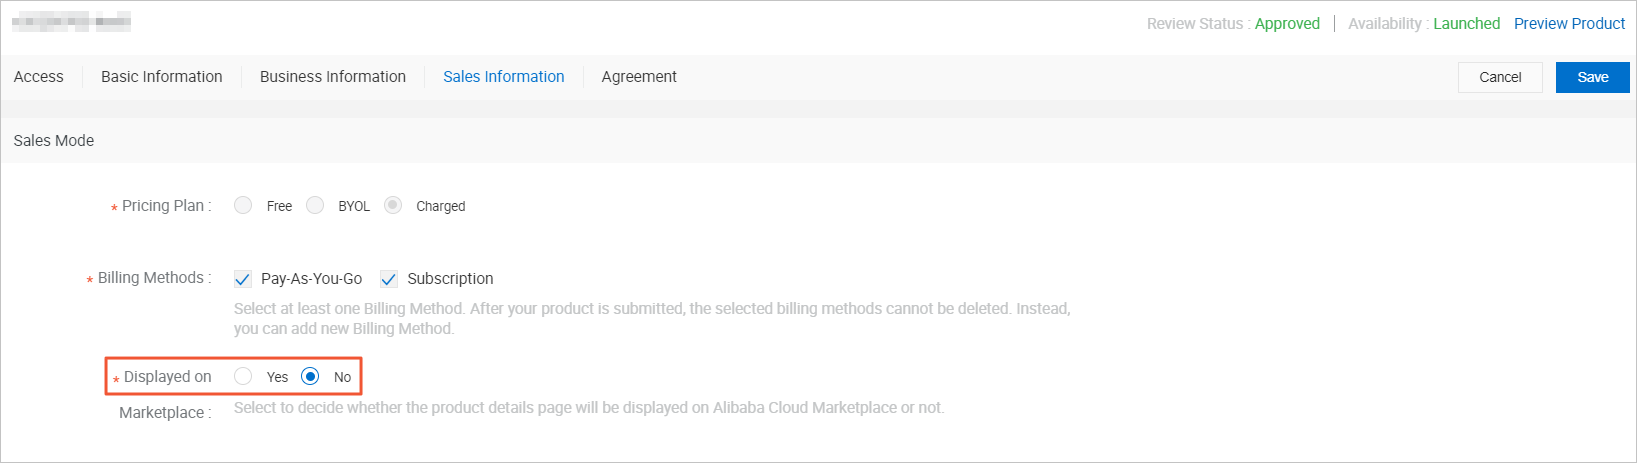Click the Billing Methods field label
The width and height of the screenshot is (1637, 463).
point(150,278)
